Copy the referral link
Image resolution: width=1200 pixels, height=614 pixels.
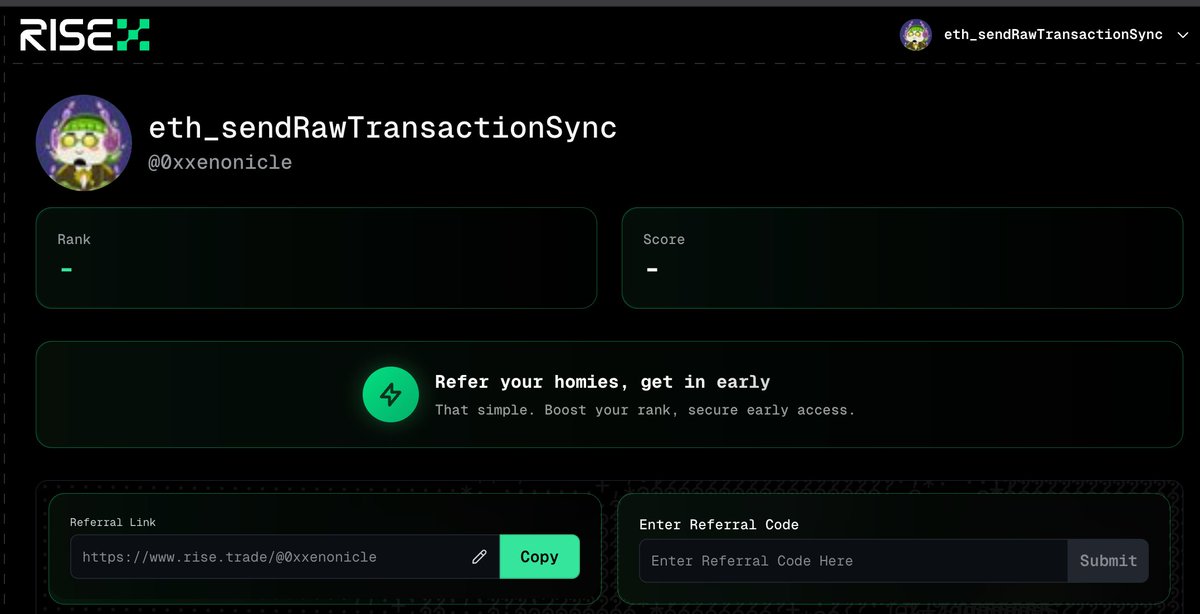[539, 557]
